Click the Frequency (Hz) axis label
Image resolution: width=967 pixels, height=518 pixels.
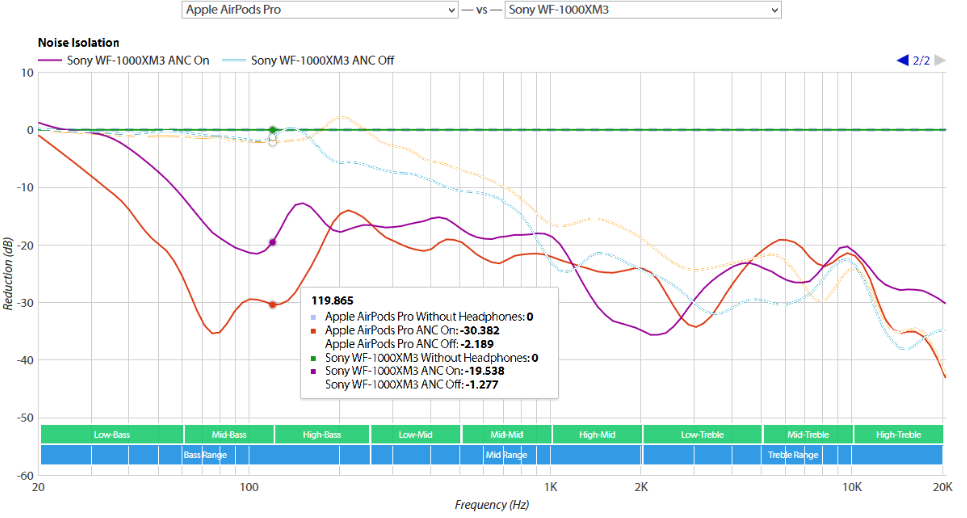click(492, 505)
